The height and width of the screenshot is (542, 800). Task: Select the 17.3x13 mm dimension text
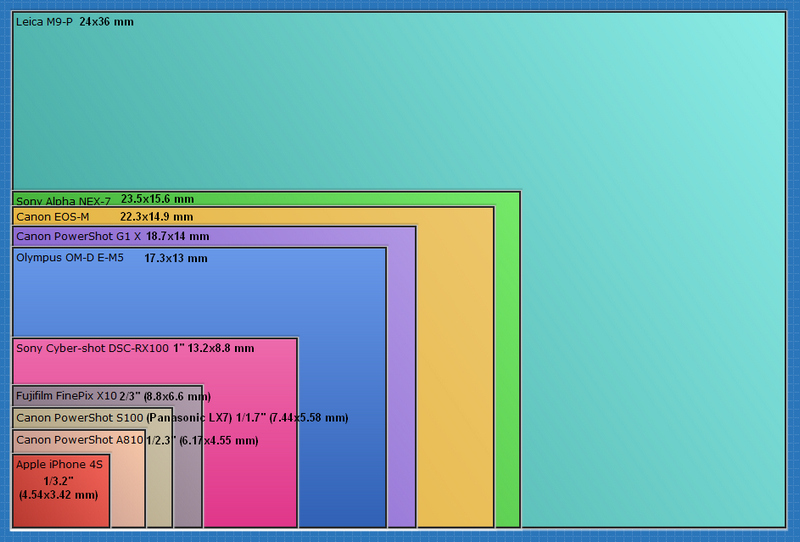point(176,258)
